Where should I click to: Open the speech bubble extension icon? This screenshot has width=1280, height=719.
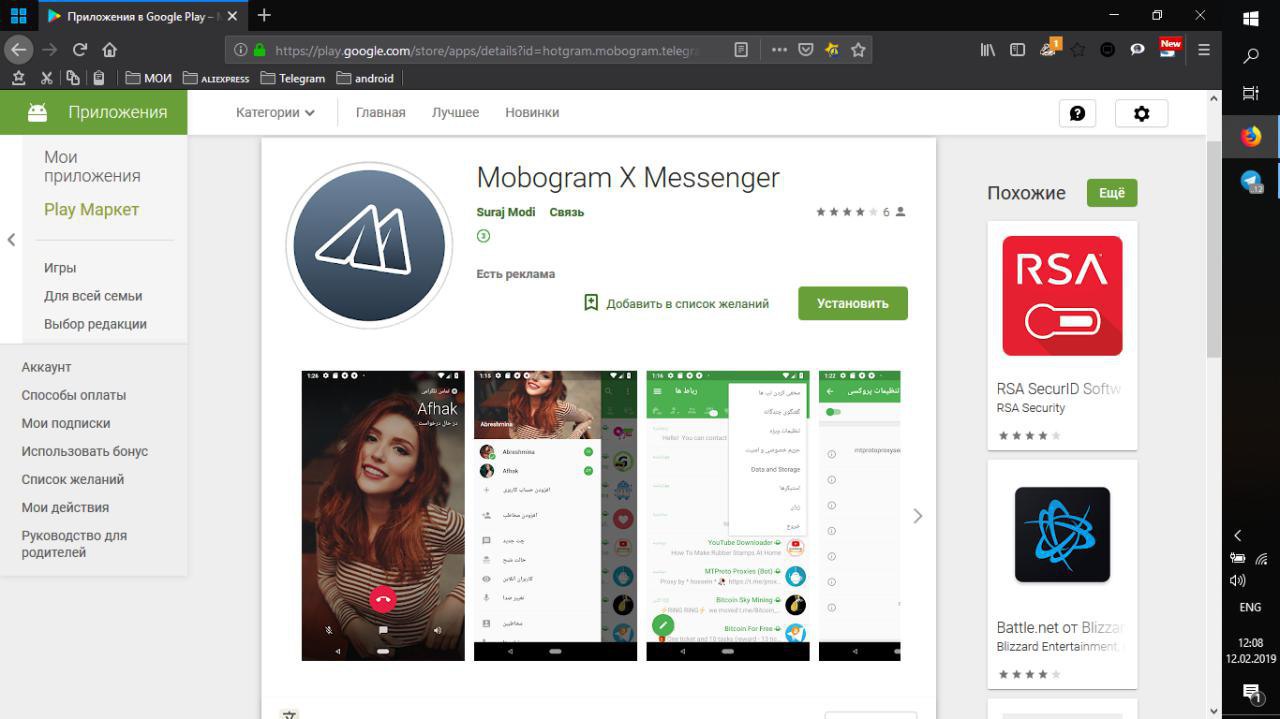(x=1137, y=50)
